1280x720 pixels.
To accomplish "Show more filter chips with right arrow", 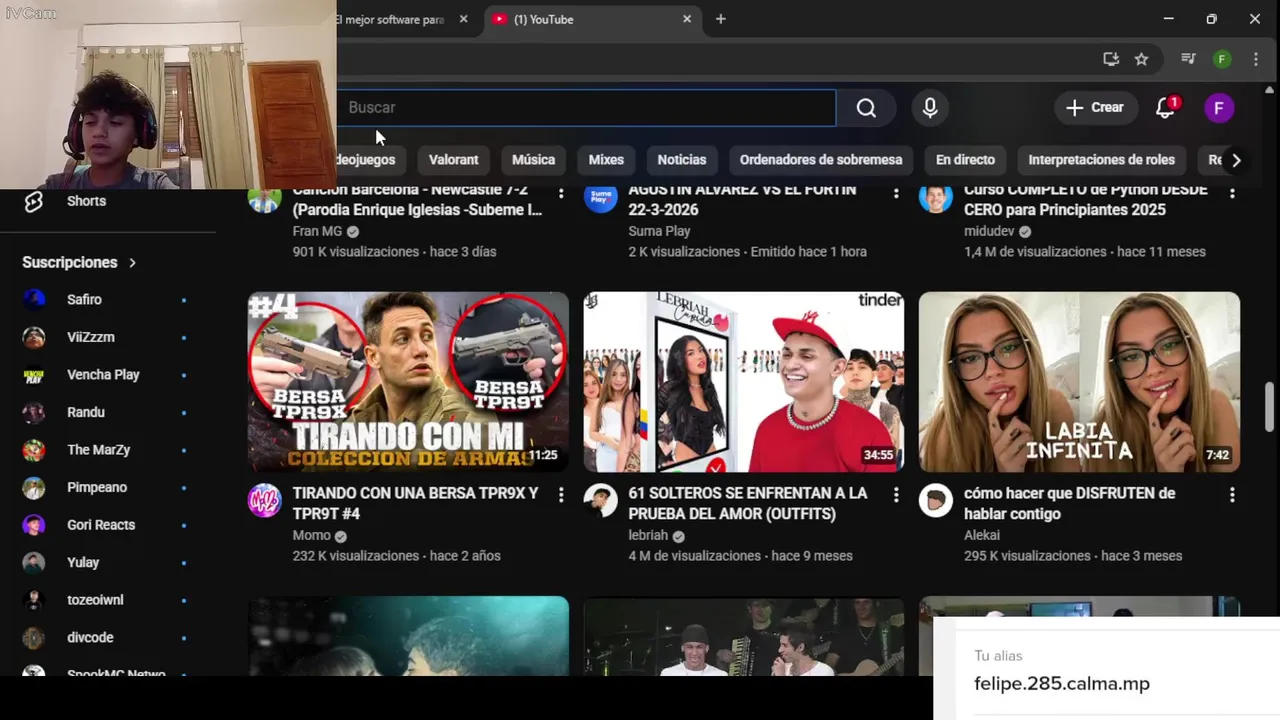I will [x=1236, y=160].
